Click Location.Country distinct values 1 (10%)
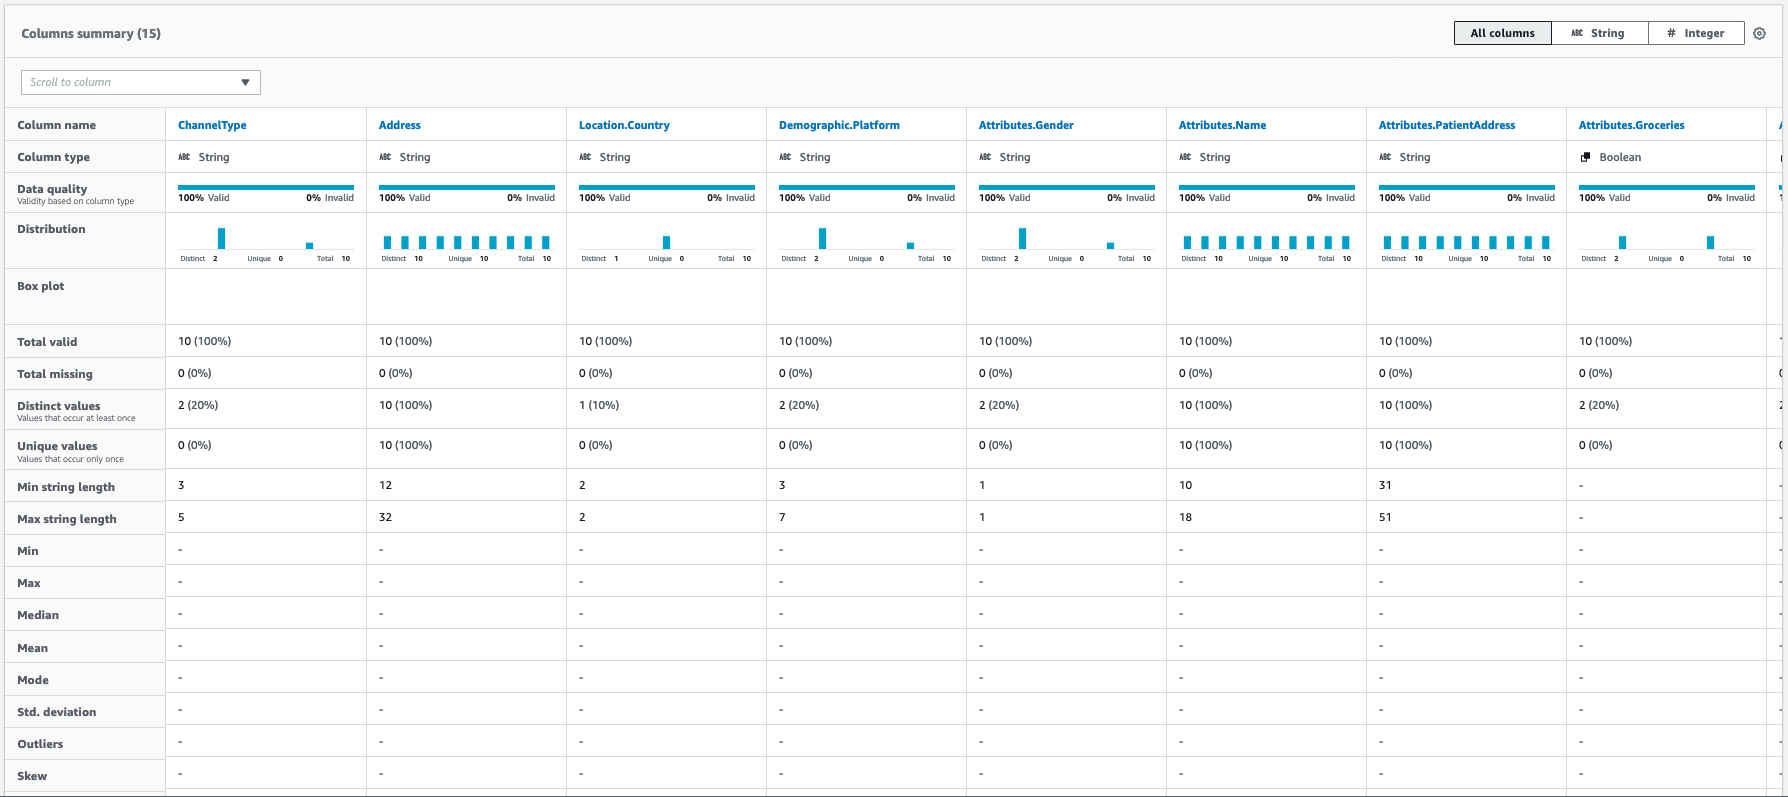 pyautogui.click(x=599, y=405)
